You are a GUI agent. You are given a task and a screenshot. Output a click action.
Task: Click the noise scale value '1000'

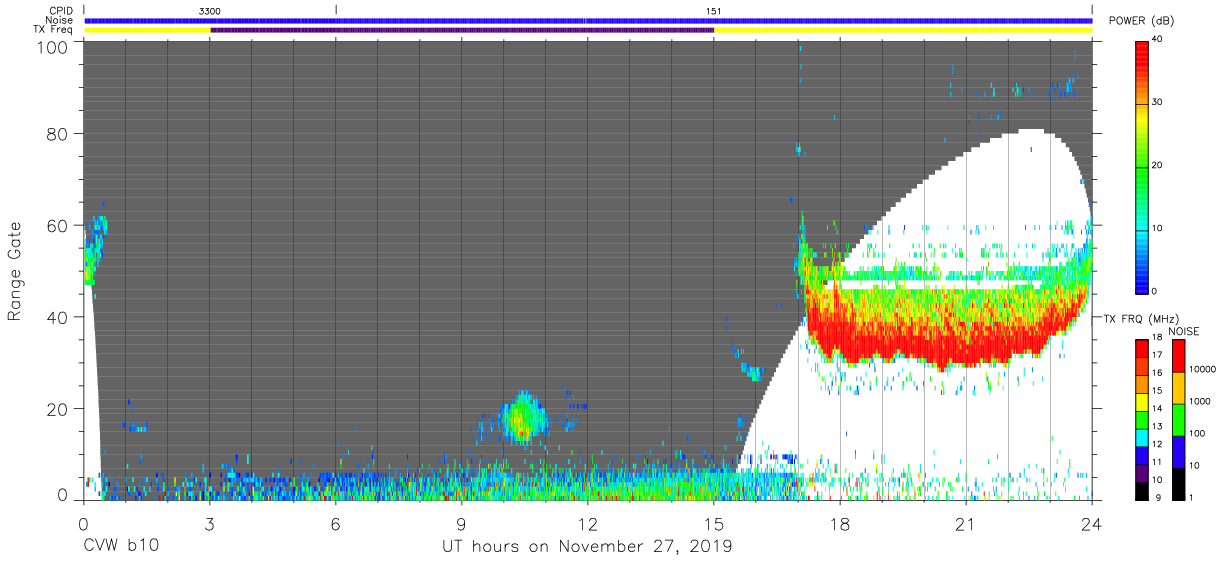1200,401
